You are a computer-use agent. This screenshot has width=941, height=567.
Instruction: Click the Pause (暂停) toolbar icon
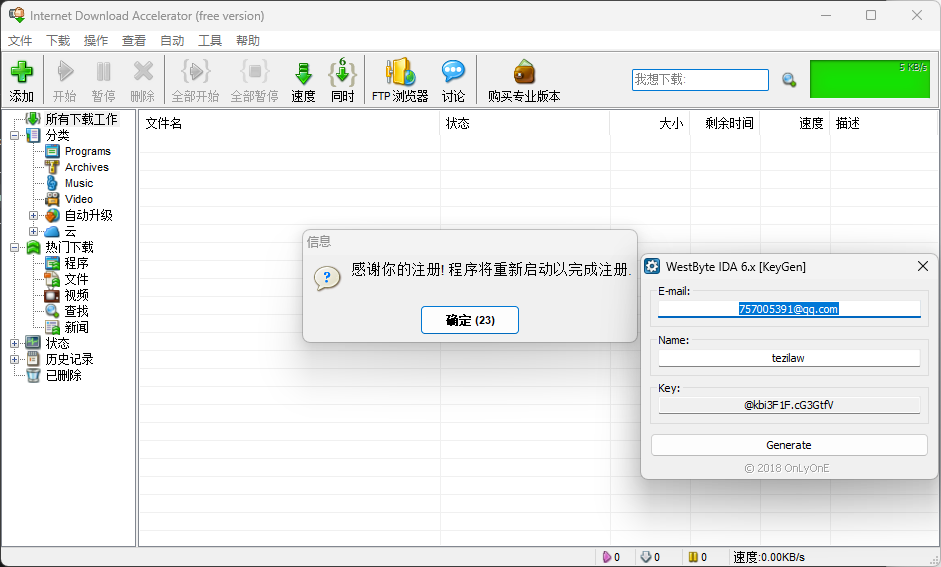point(103,72)
